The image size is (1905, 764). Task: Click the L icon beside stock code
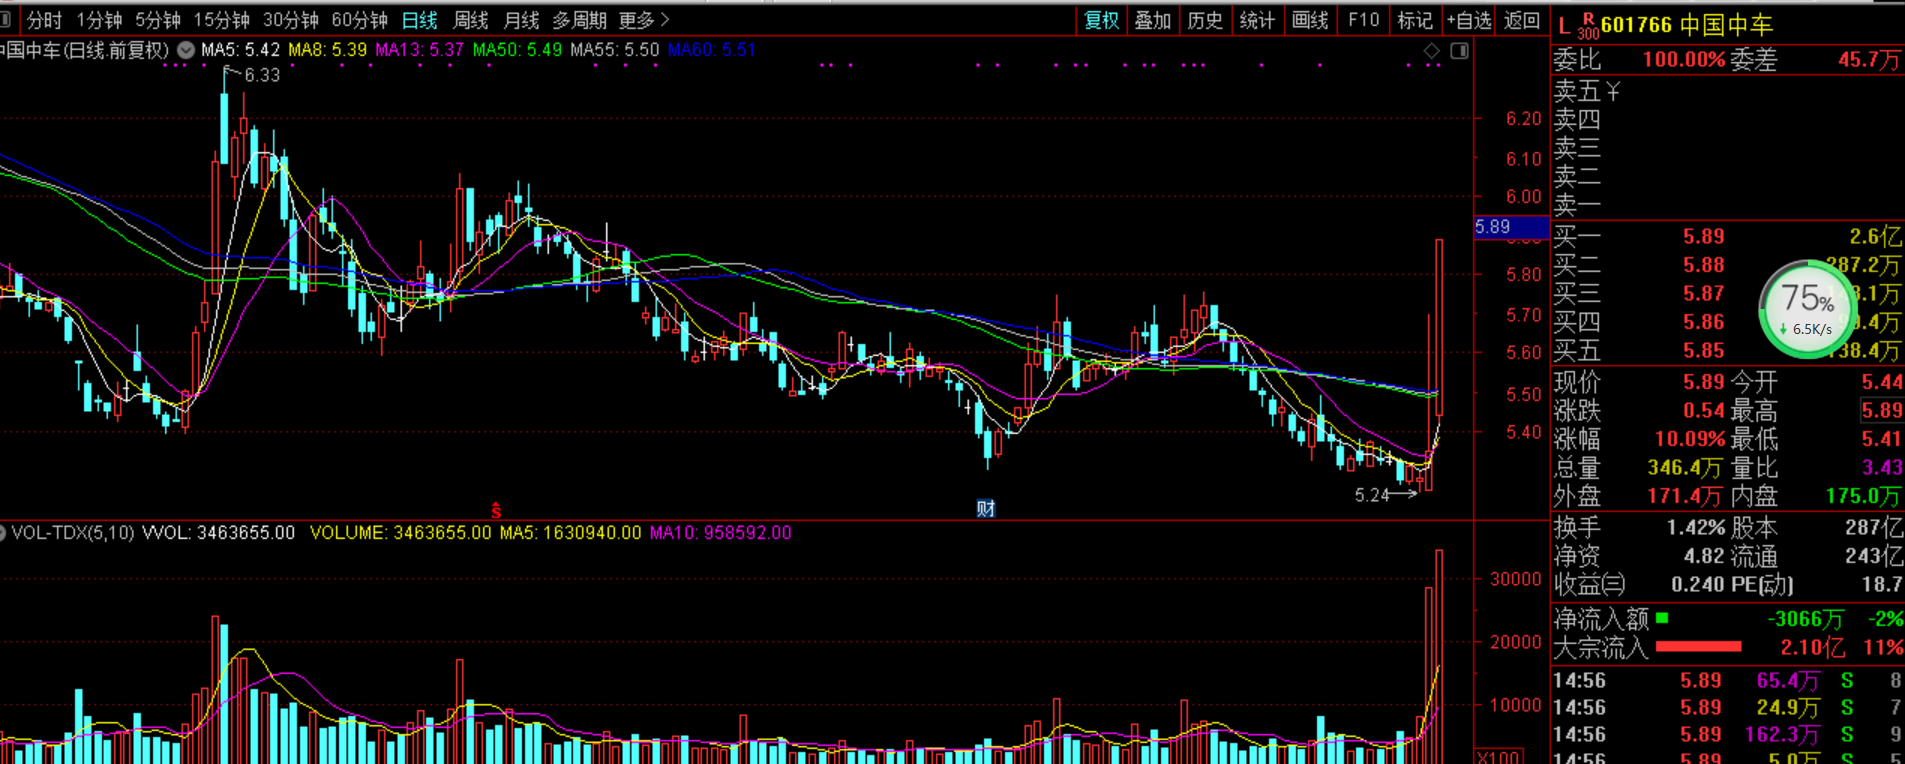1564,26
